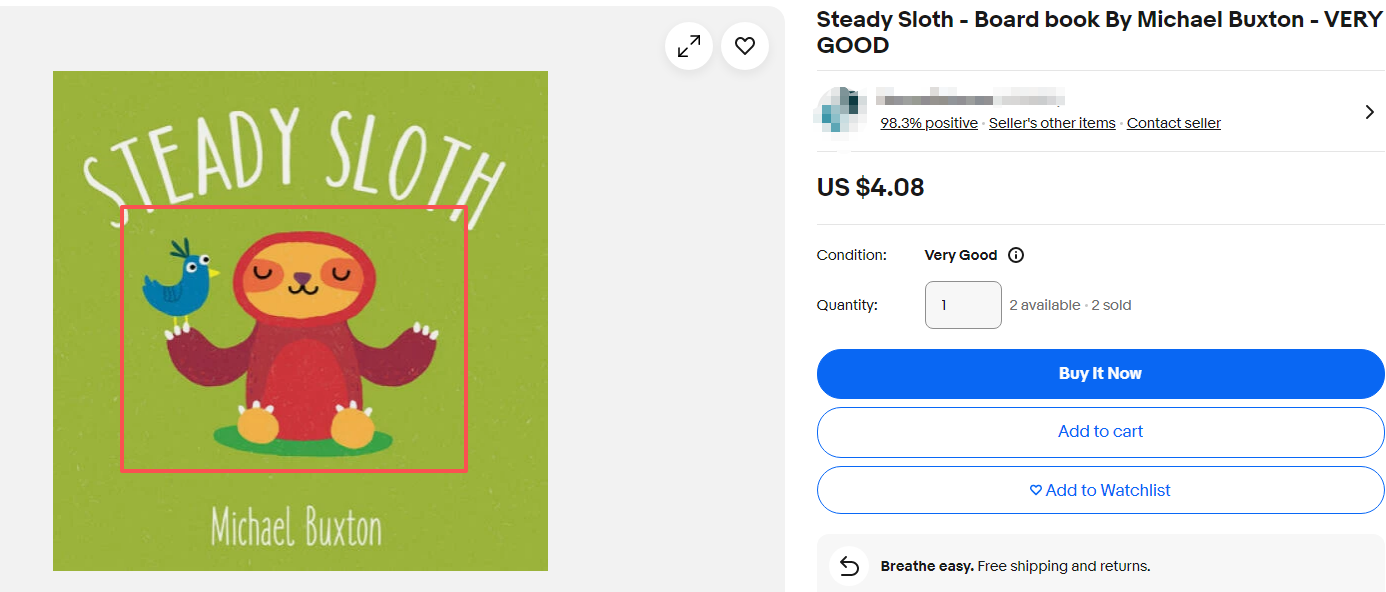Click the Free shipping and returns text

coord(1063,567)
